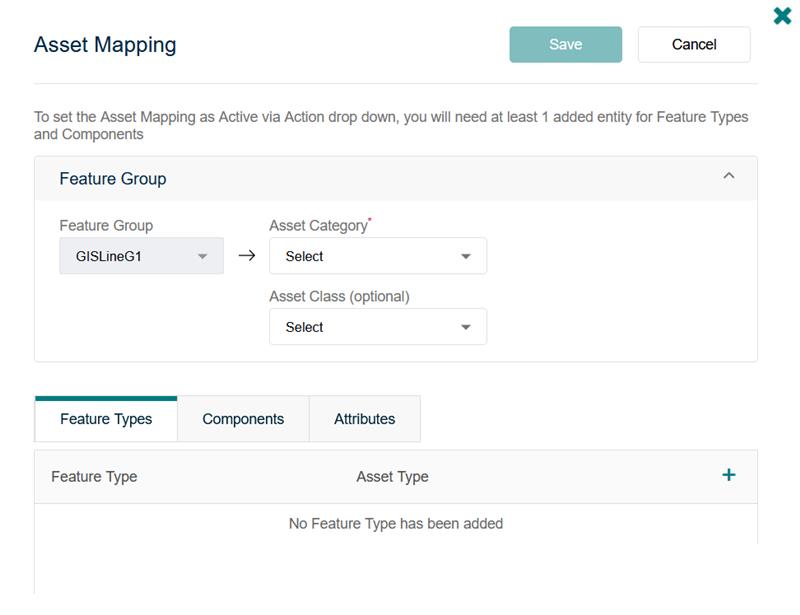
Task: Click the plus icon to add a Feature Type
Action: [x=729, y=477]
